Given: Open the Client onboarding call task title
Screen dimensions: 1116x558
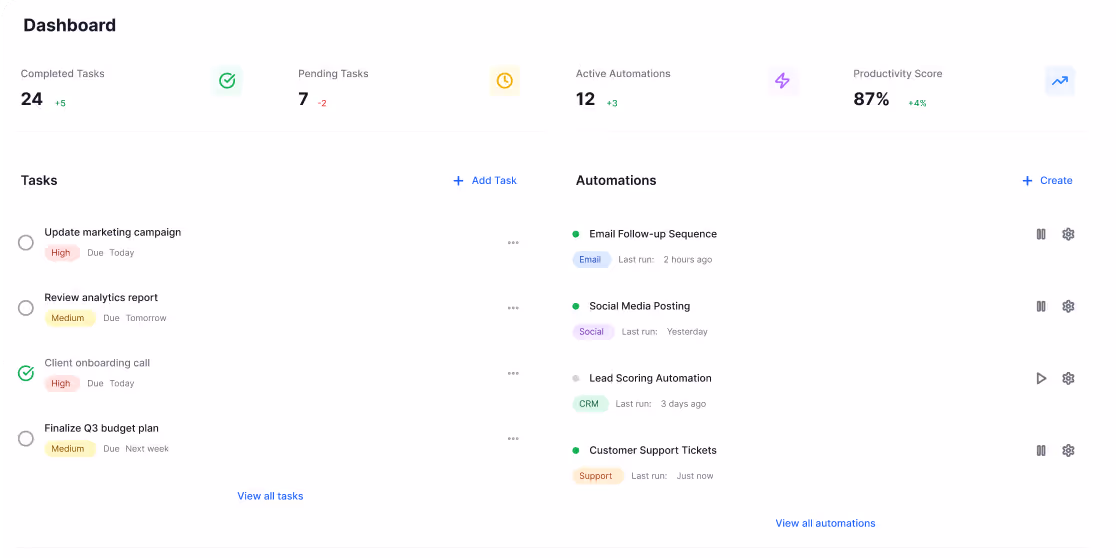Looking at the screenshot, I should tap(98, 363).
